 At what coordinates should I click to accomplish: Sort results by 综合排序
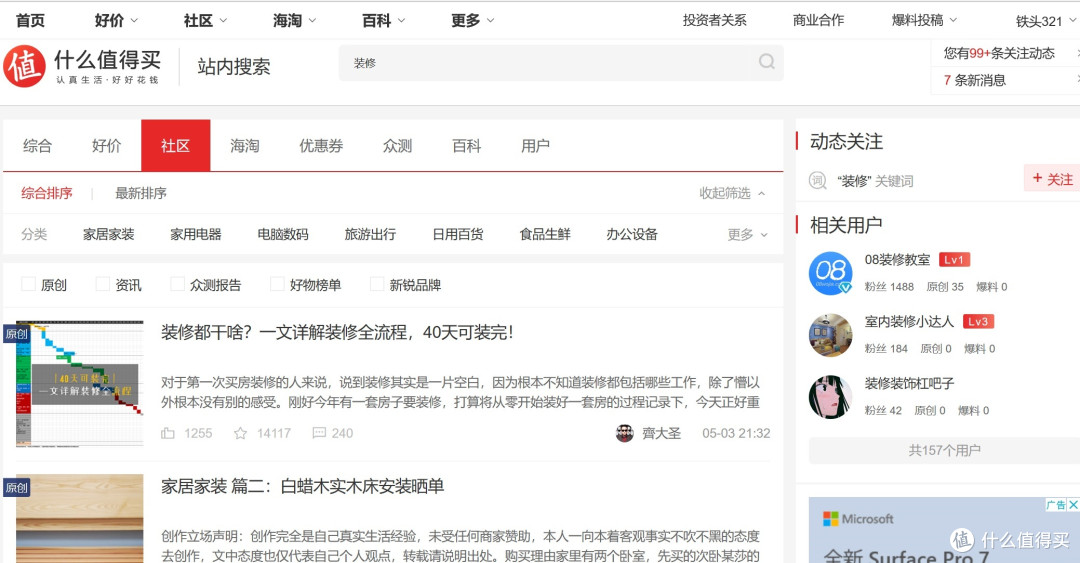tap(47, 193)
